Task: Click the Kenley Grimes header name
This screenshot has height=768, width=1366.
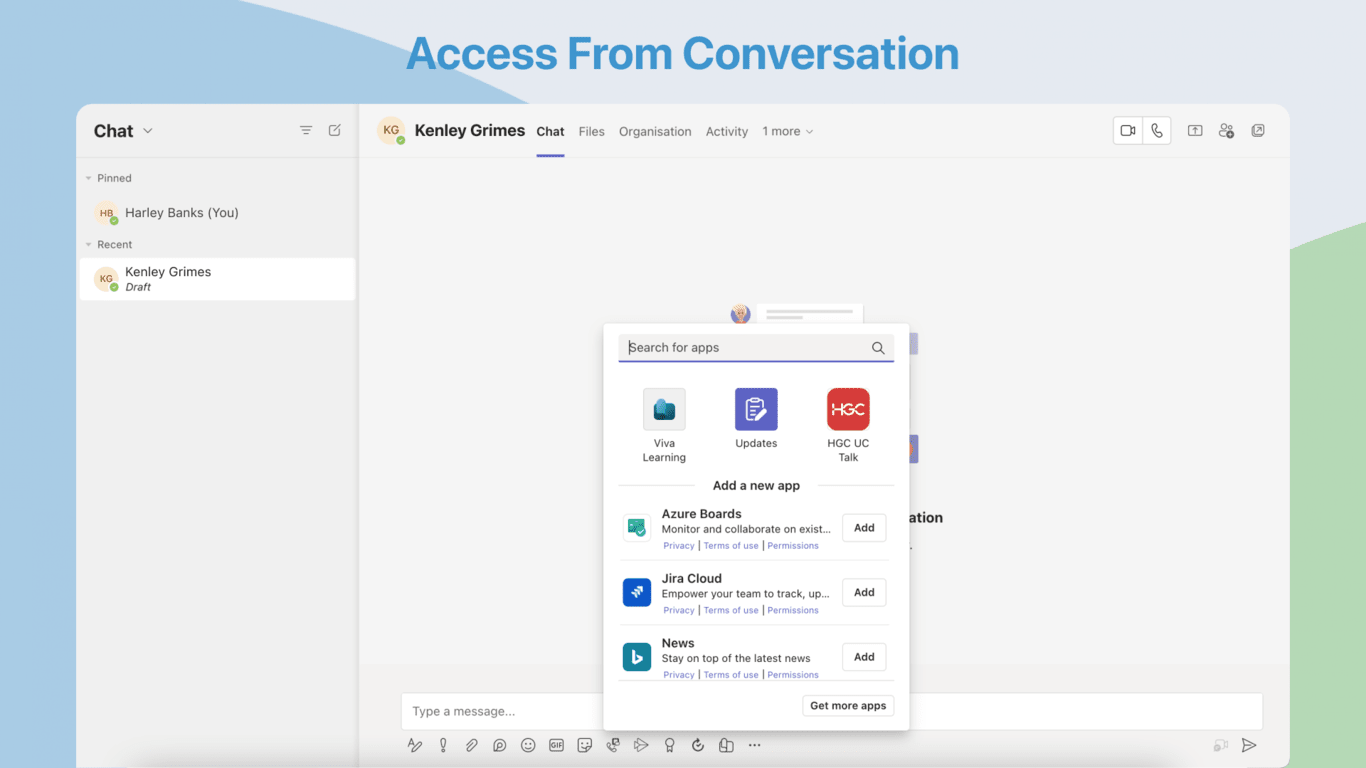Action: click(470, 131)
